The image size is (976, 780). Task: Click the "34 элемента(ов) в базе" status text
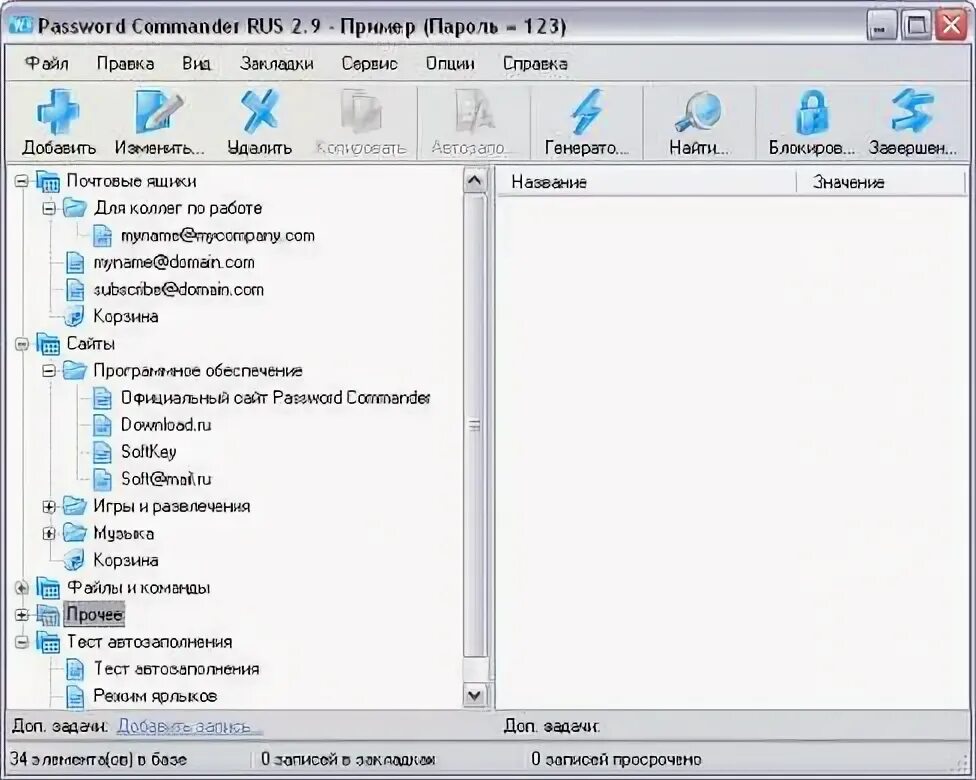(x=99, y=759)
